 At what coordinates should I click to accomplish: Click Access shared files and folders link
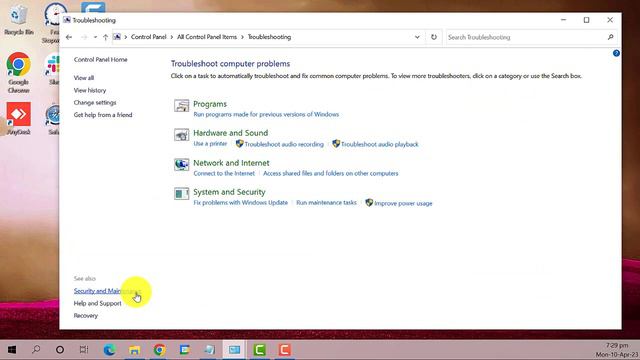[x=331, y=173]
